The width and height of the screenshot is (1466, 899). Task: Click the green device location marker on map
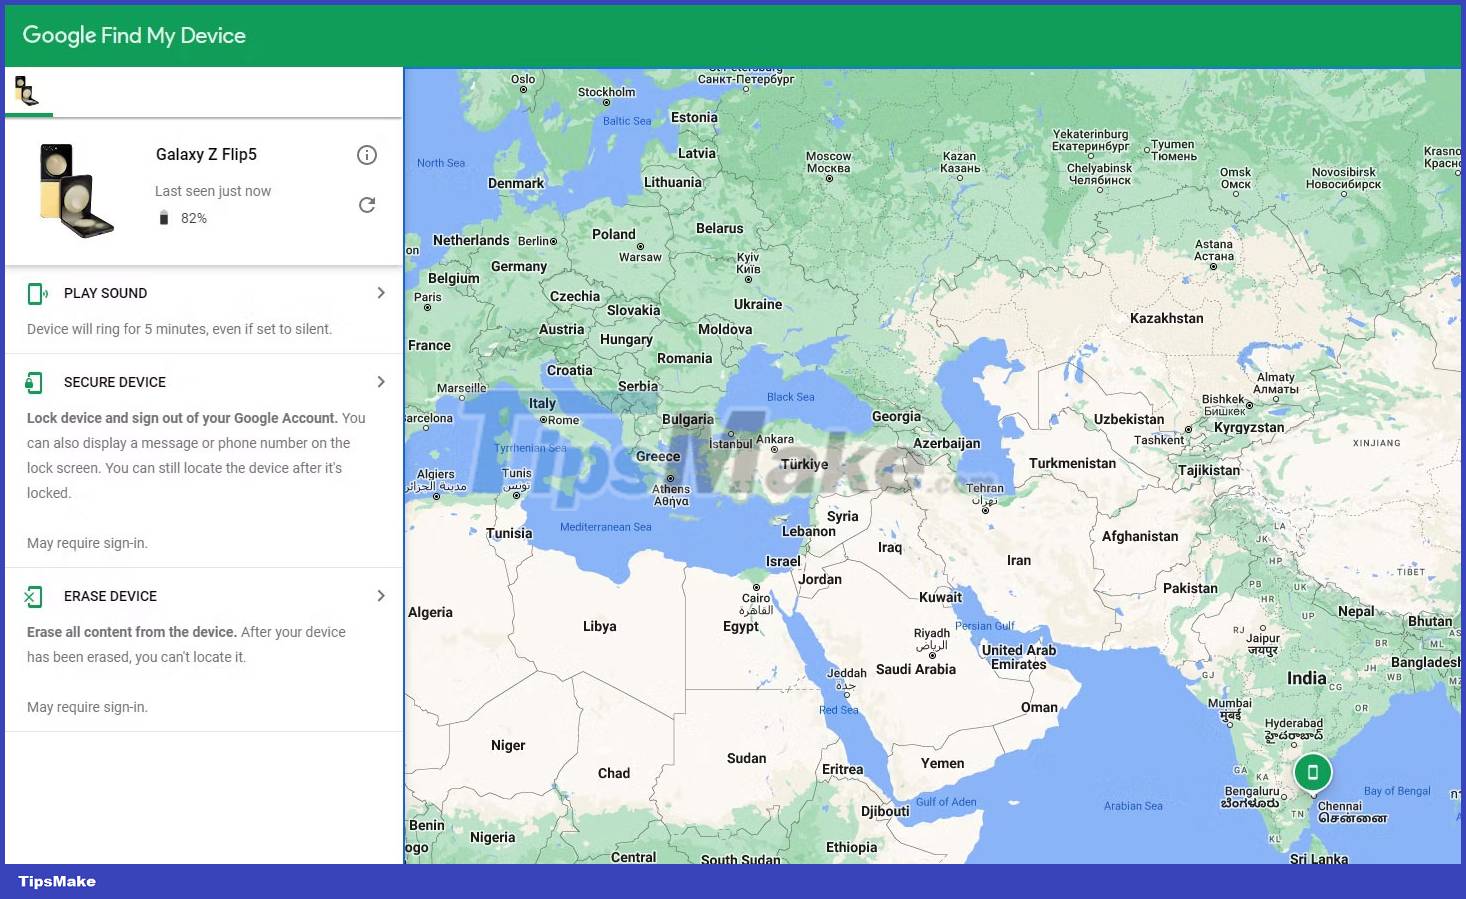1313,772
